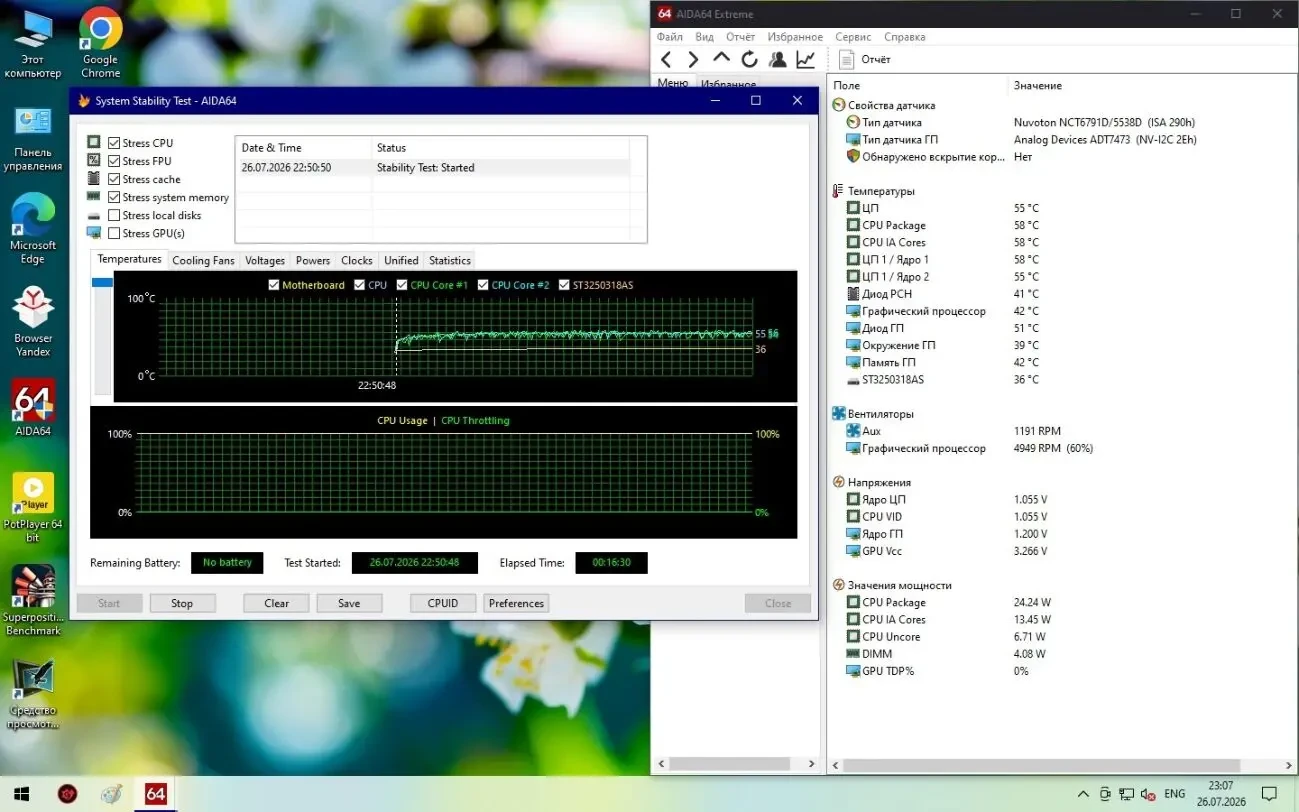Refresh the AIDA64 sensor page
The height and width of the screenshot is (812, 1299).
[x=749, y=60]
